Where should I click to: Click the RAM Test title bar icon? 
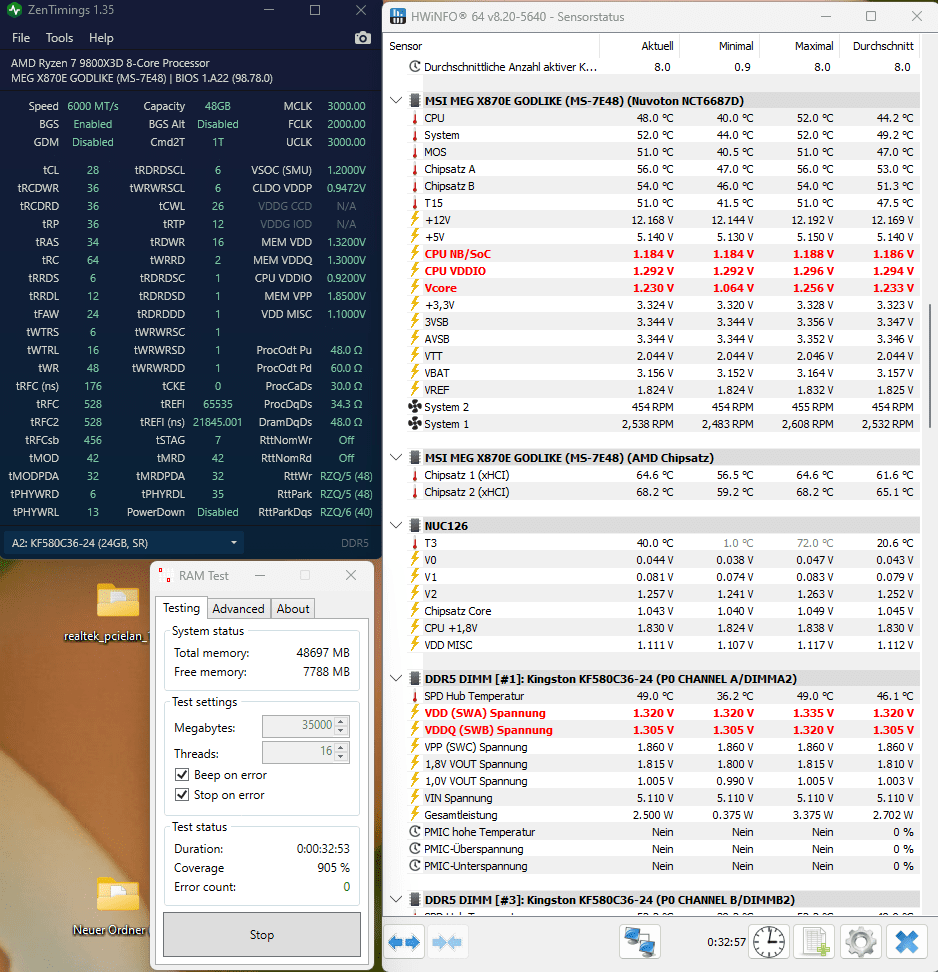tap(165, 575)
